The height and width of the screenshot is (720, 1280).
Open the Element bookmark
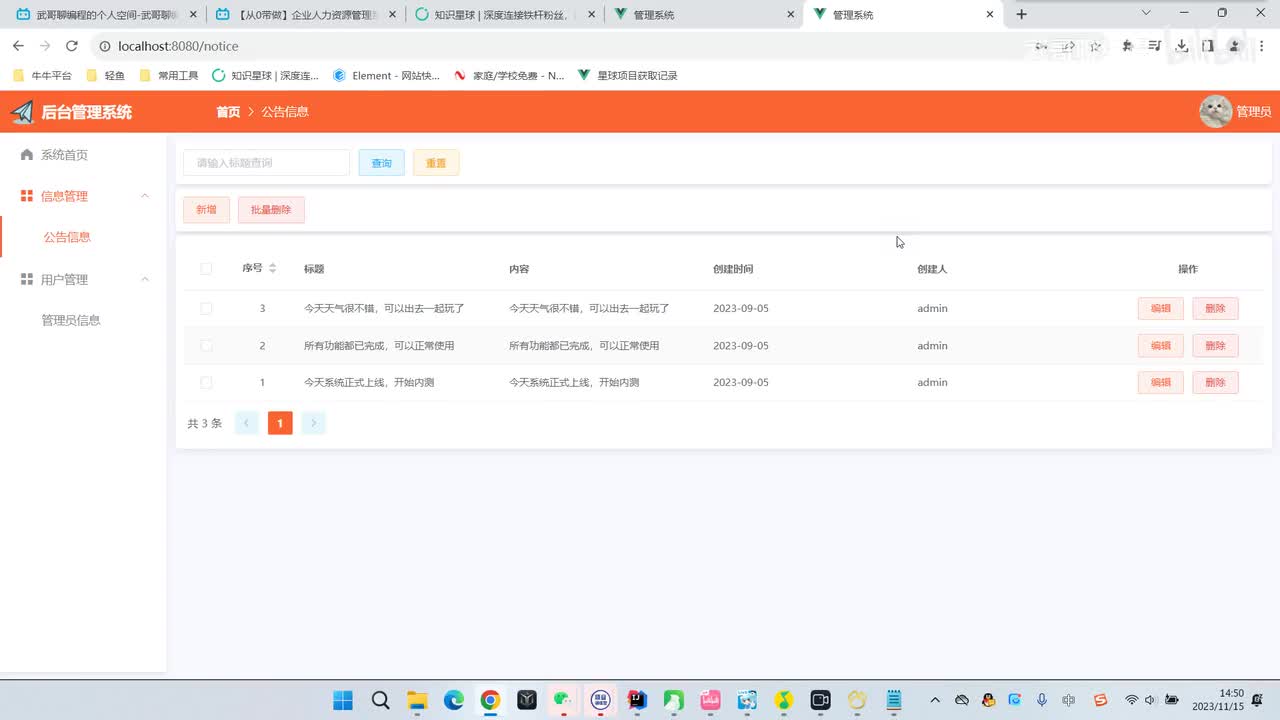point(386,75)
